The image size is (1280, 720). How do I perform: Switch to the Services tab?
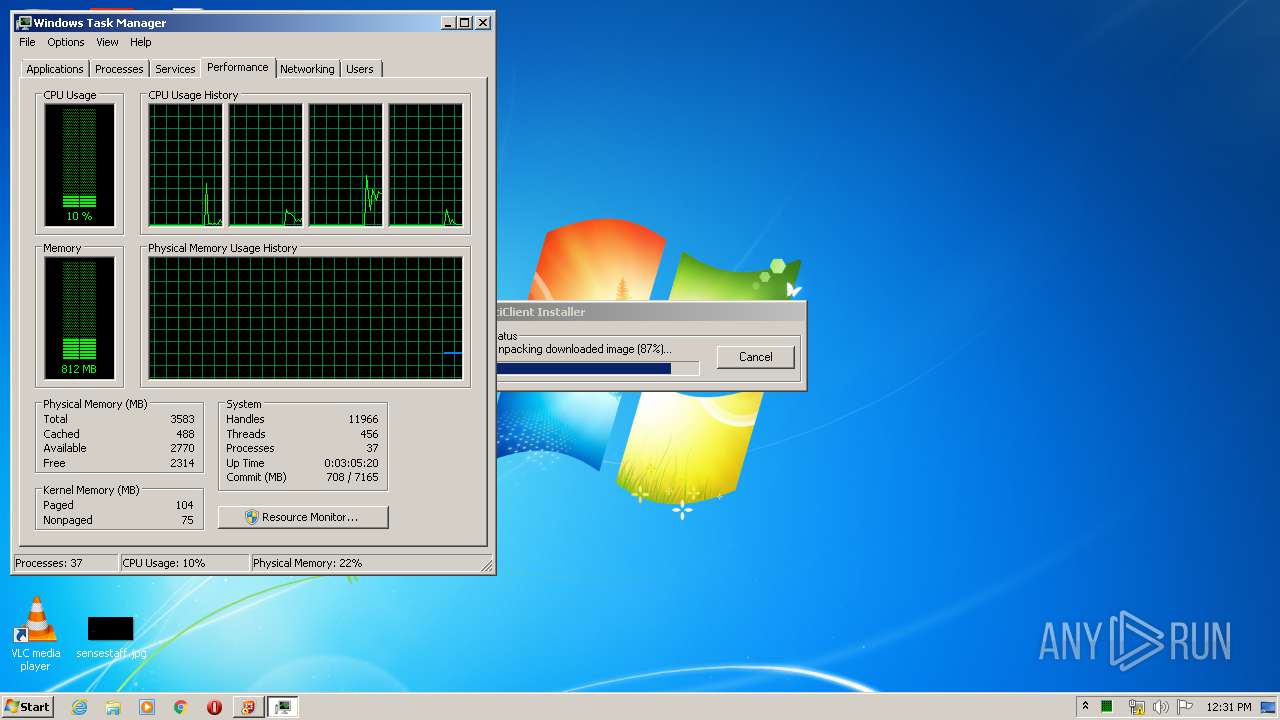pos(175,69)
